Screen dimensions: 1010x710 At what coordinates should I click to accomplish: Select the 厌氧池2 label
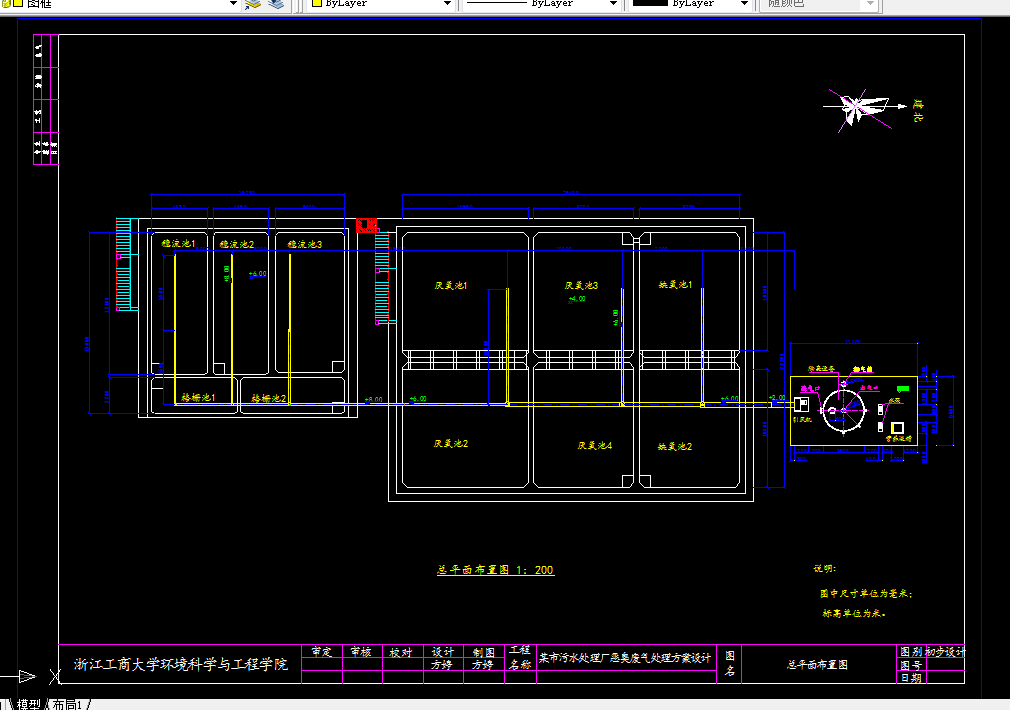(451, 443)
